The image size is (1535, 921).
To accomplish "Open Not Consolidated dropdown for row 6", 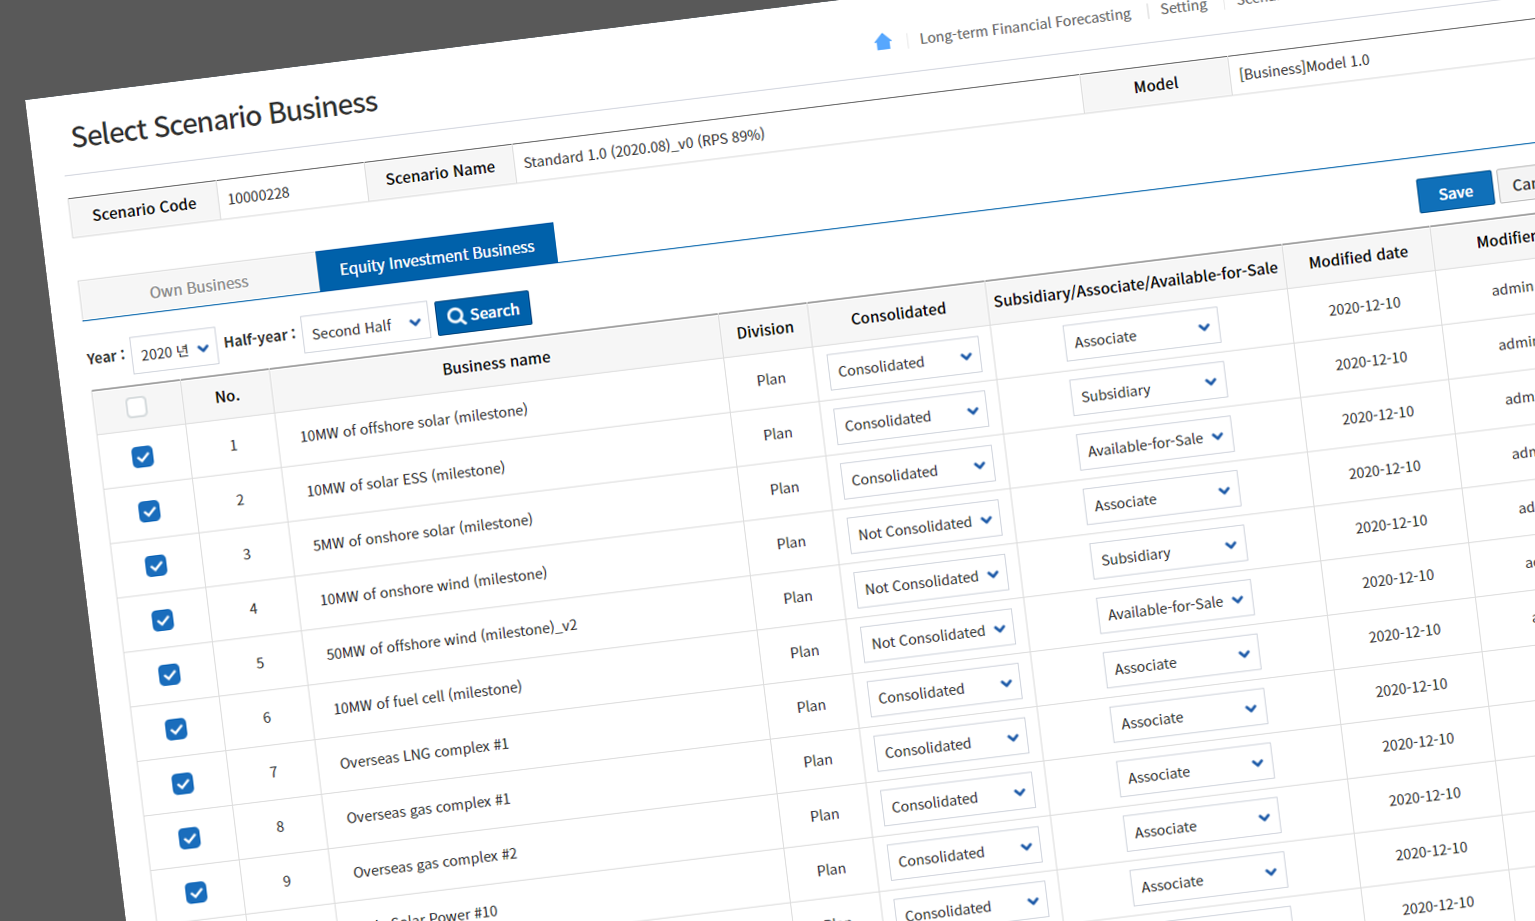I will (938, 636).
